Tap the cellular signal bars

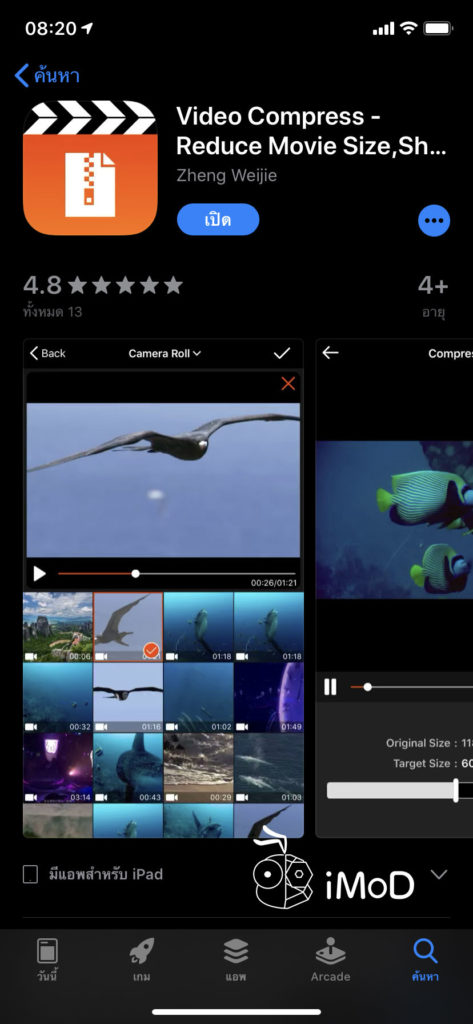click(383, 29)
